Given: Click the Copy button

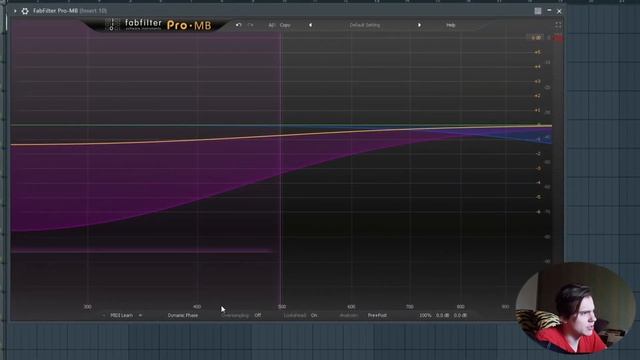Looking at the screenshot, I should point(285,25).
